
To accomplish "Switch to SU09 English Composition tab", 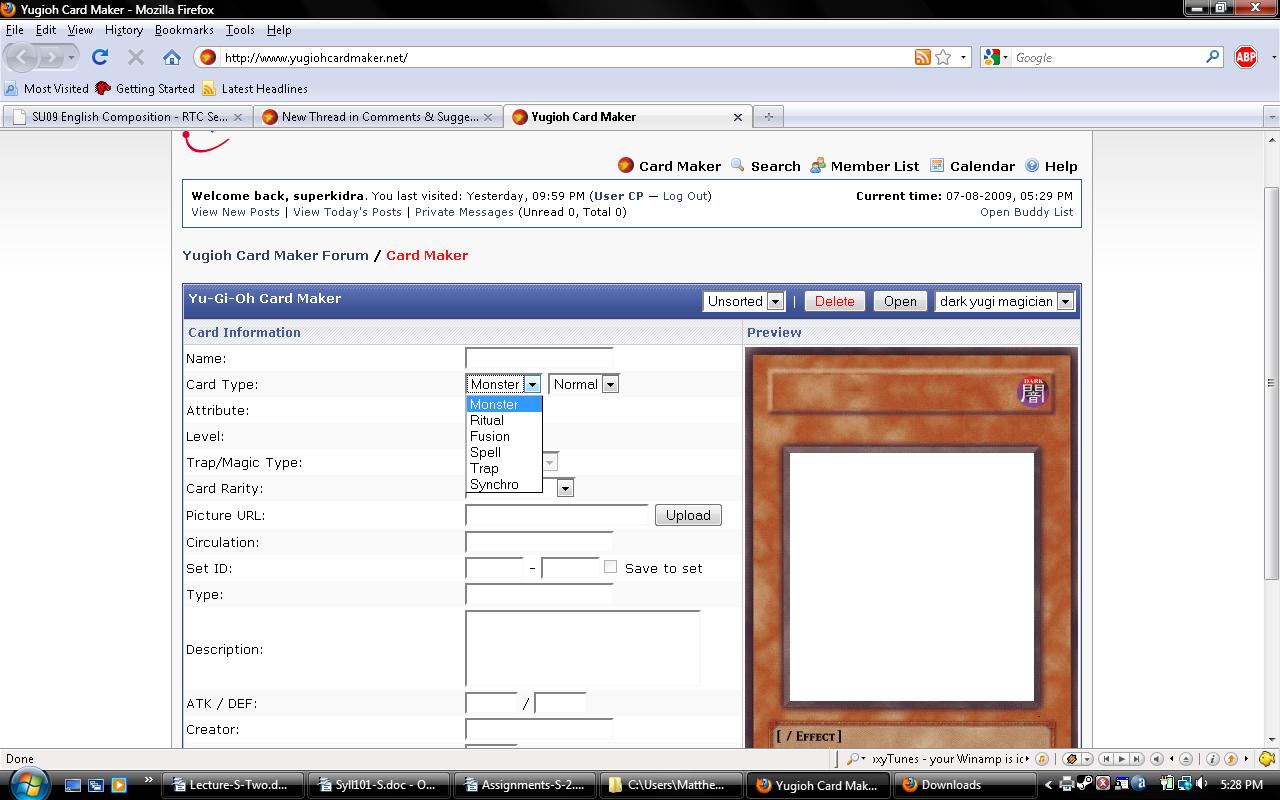I will (127, 117).
